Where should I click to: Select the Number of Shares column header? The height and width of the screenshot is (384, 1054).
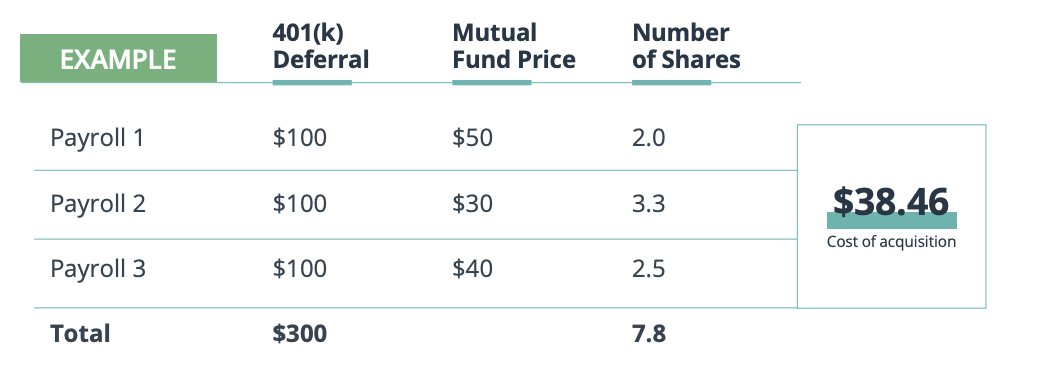686,46
